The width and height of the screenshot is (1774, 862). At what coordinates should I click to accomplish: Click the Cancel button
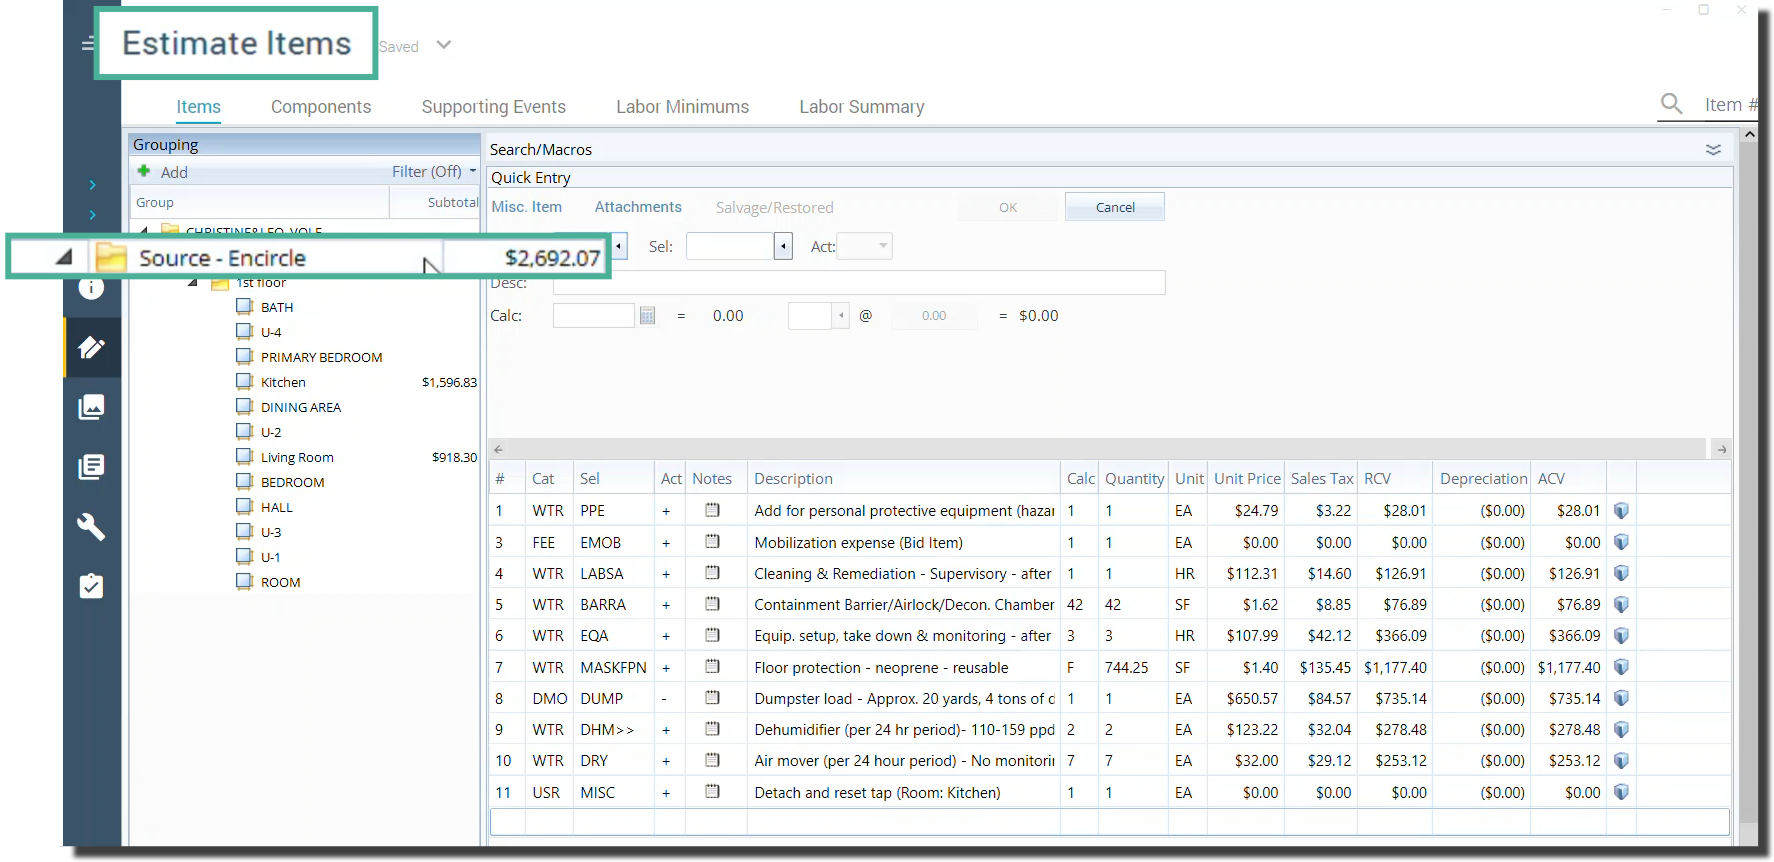pos(1115,207)
